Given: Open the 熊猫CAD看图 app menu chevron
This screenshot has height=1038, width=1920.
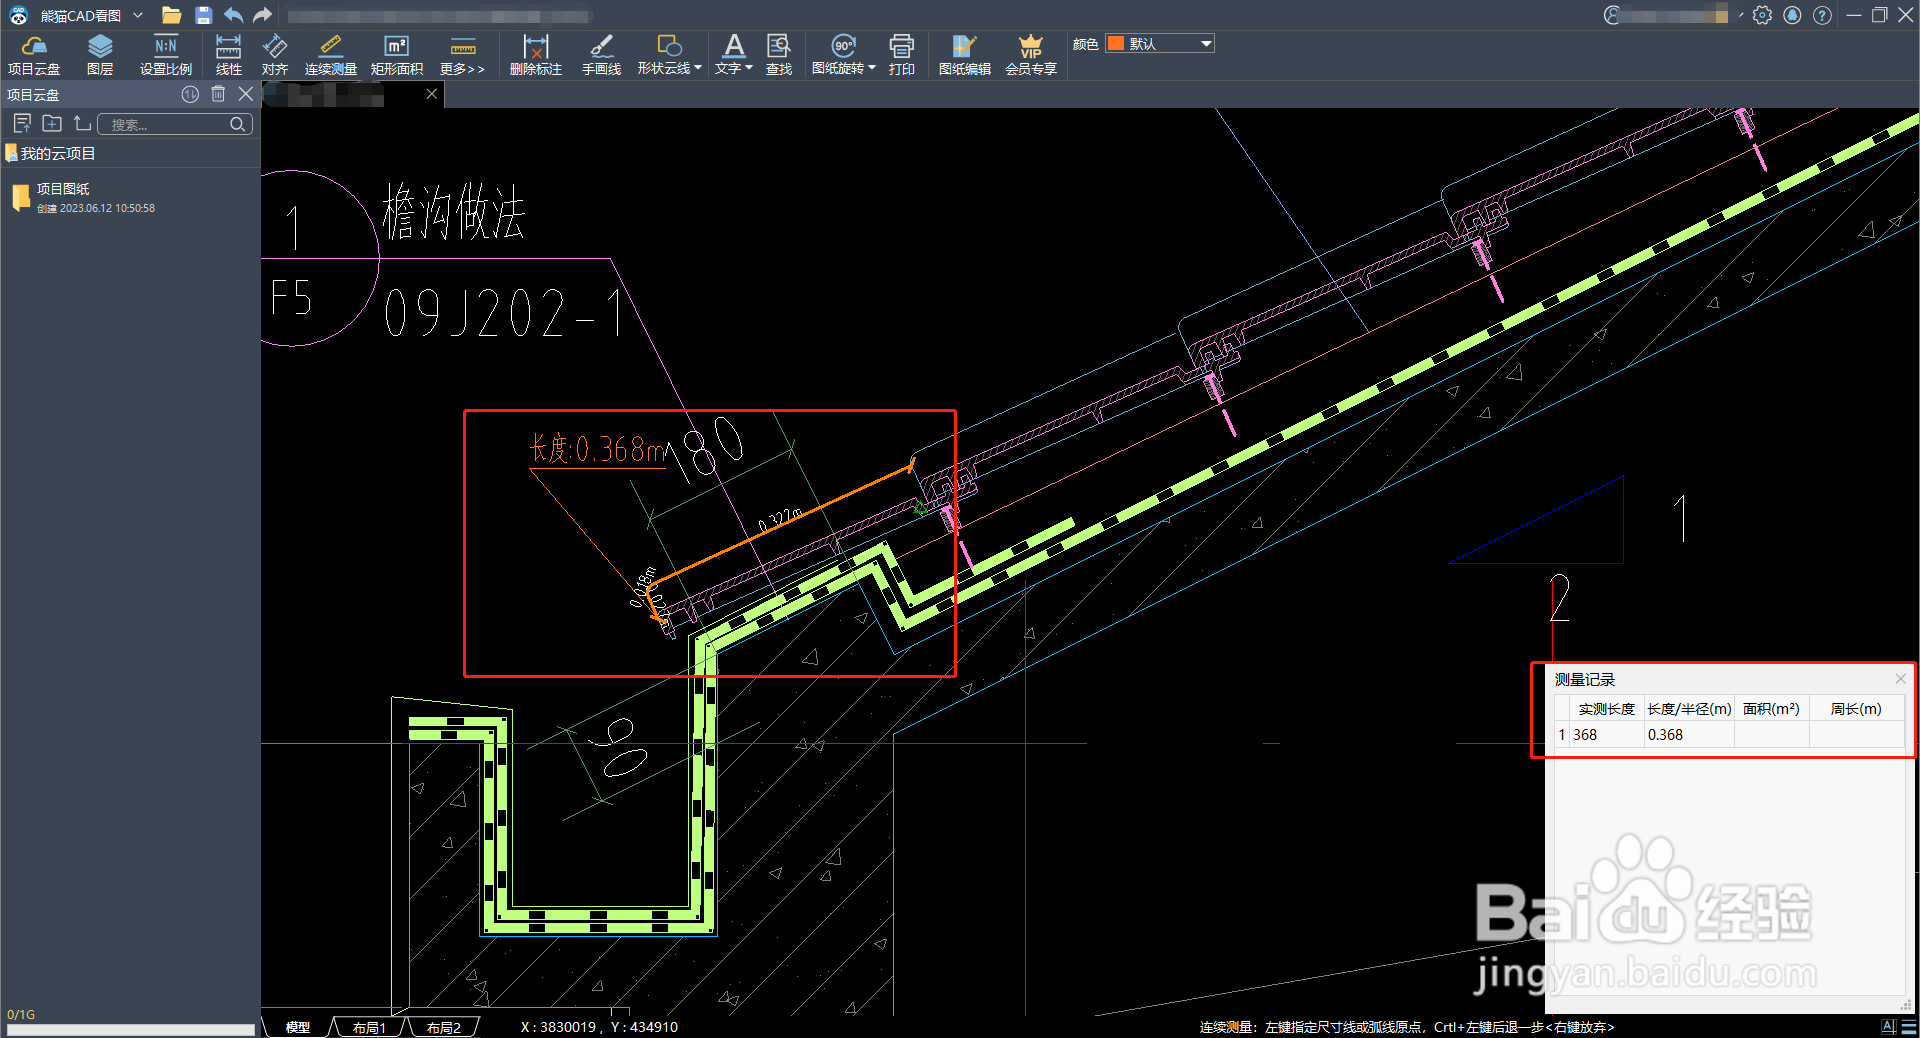Looking at the screenshot, I should (138, 15).
